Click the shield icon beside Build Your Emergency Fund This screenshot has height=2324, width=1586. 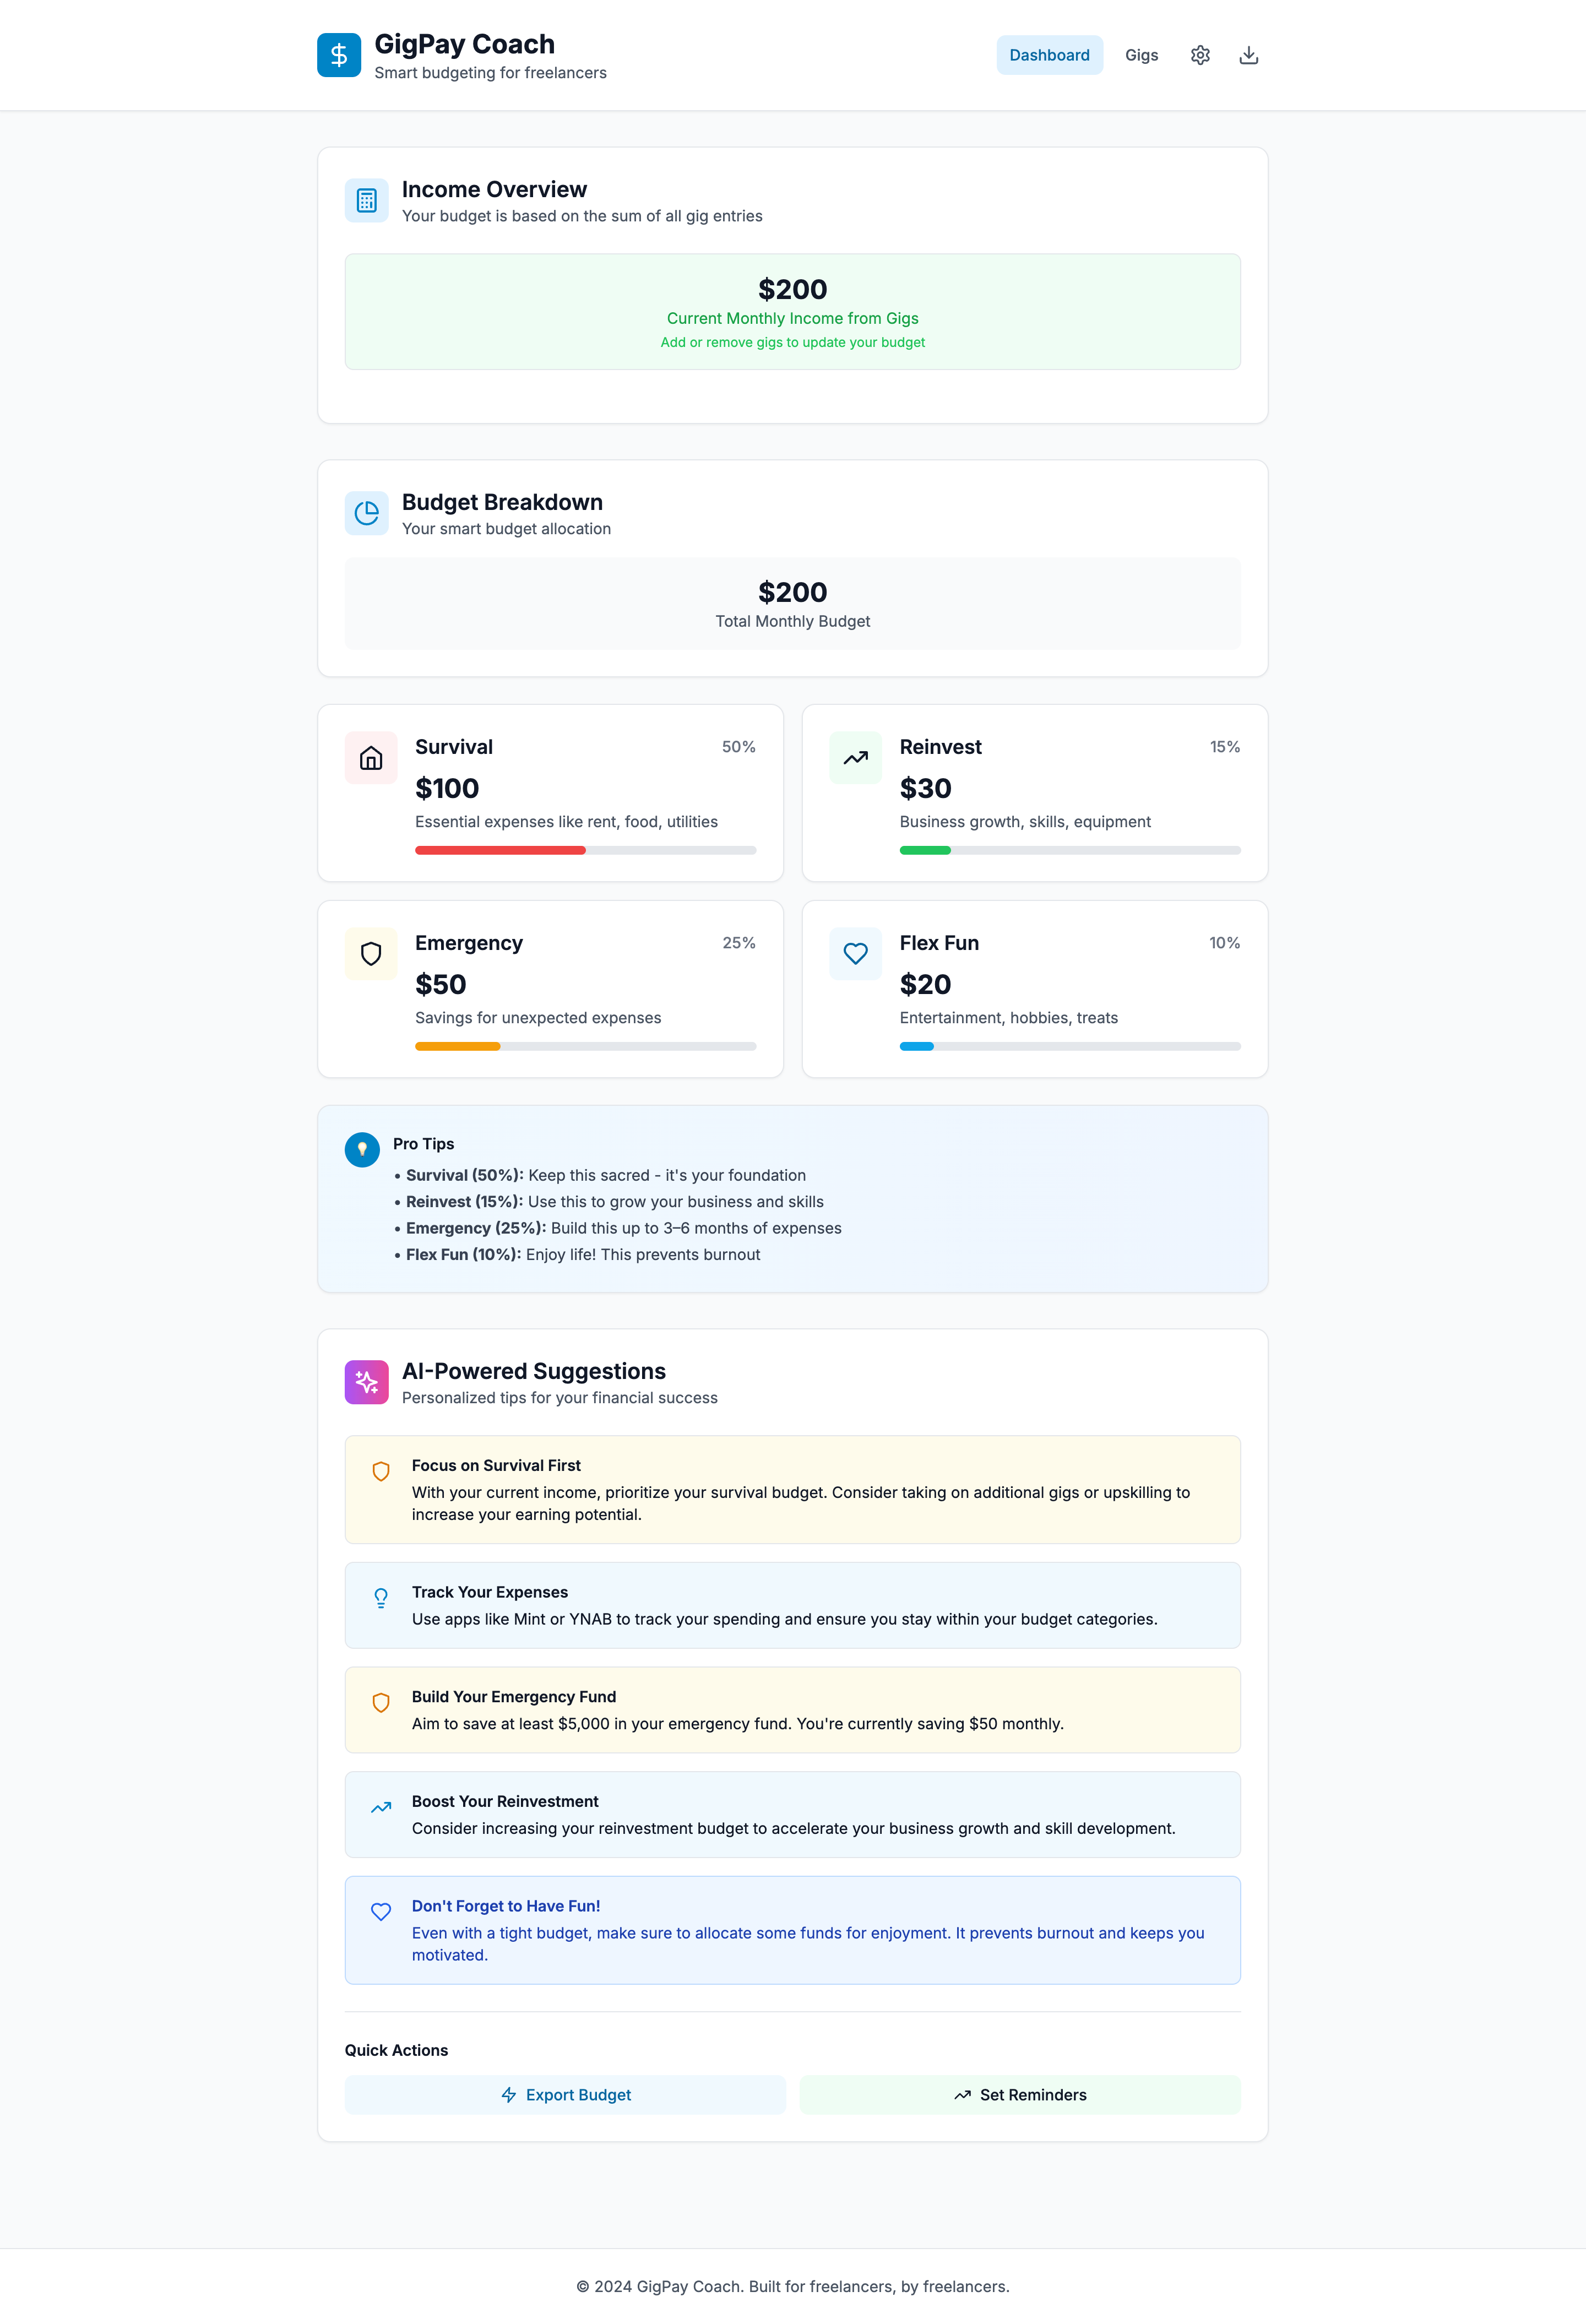[381, 1701]
